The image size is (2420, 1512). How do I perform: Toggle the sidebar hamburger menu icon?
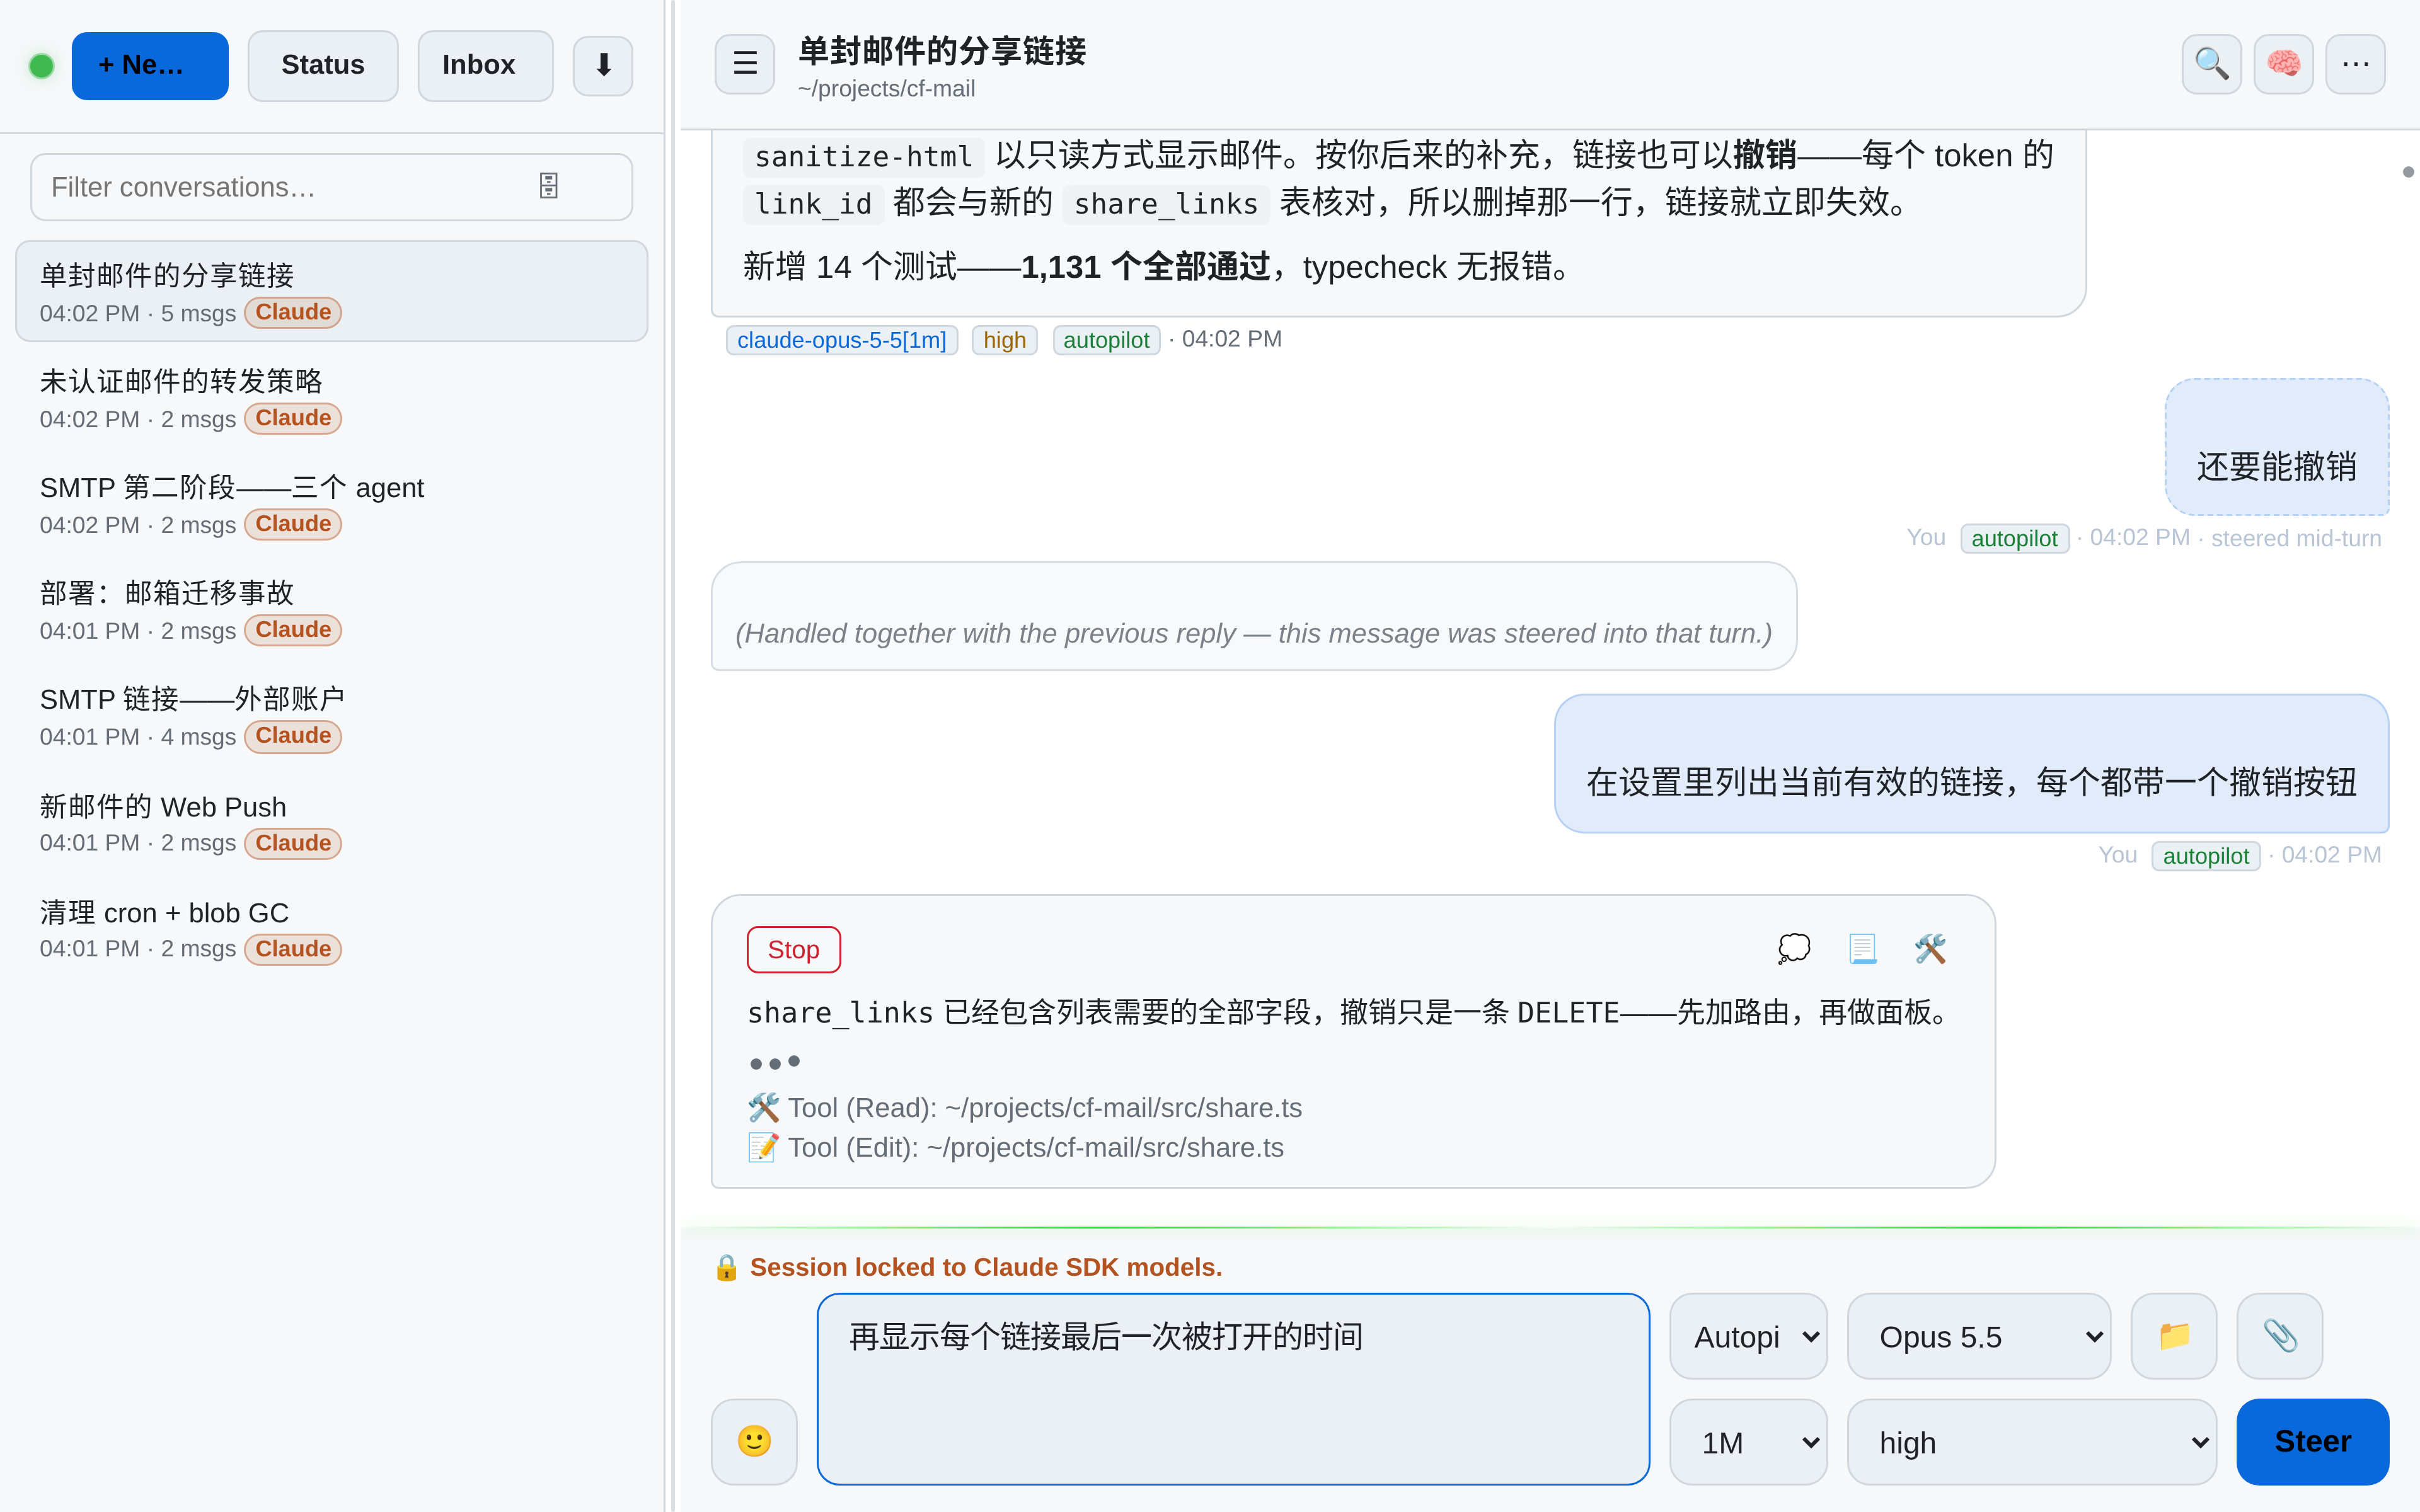[x=745, y=64]
